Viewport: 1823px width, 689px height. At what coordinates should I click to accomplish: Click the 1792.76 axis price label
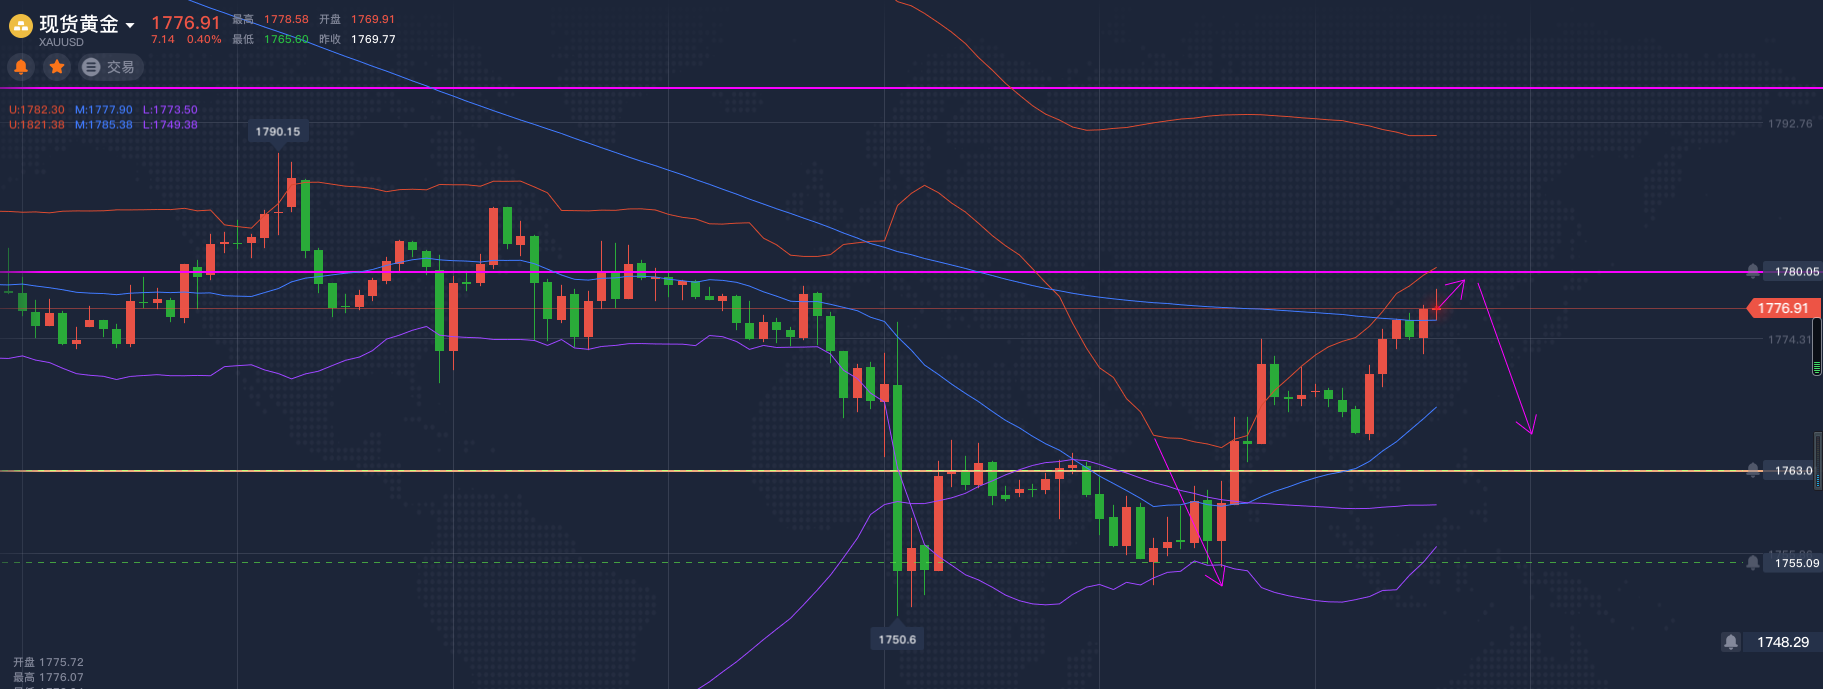pyautogui.click(x=1790, y=124)
